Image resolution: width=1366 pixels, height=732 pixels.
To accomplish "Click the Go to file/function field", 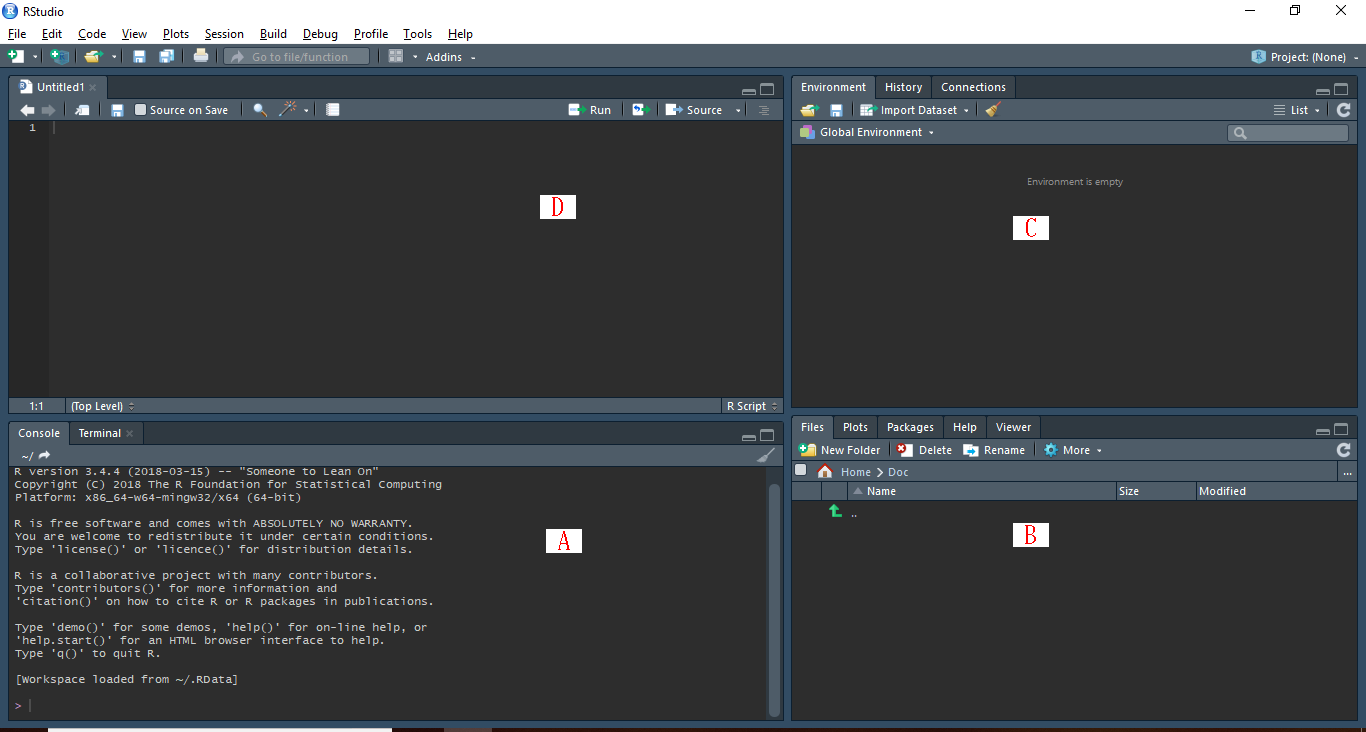I will [297, 57].
